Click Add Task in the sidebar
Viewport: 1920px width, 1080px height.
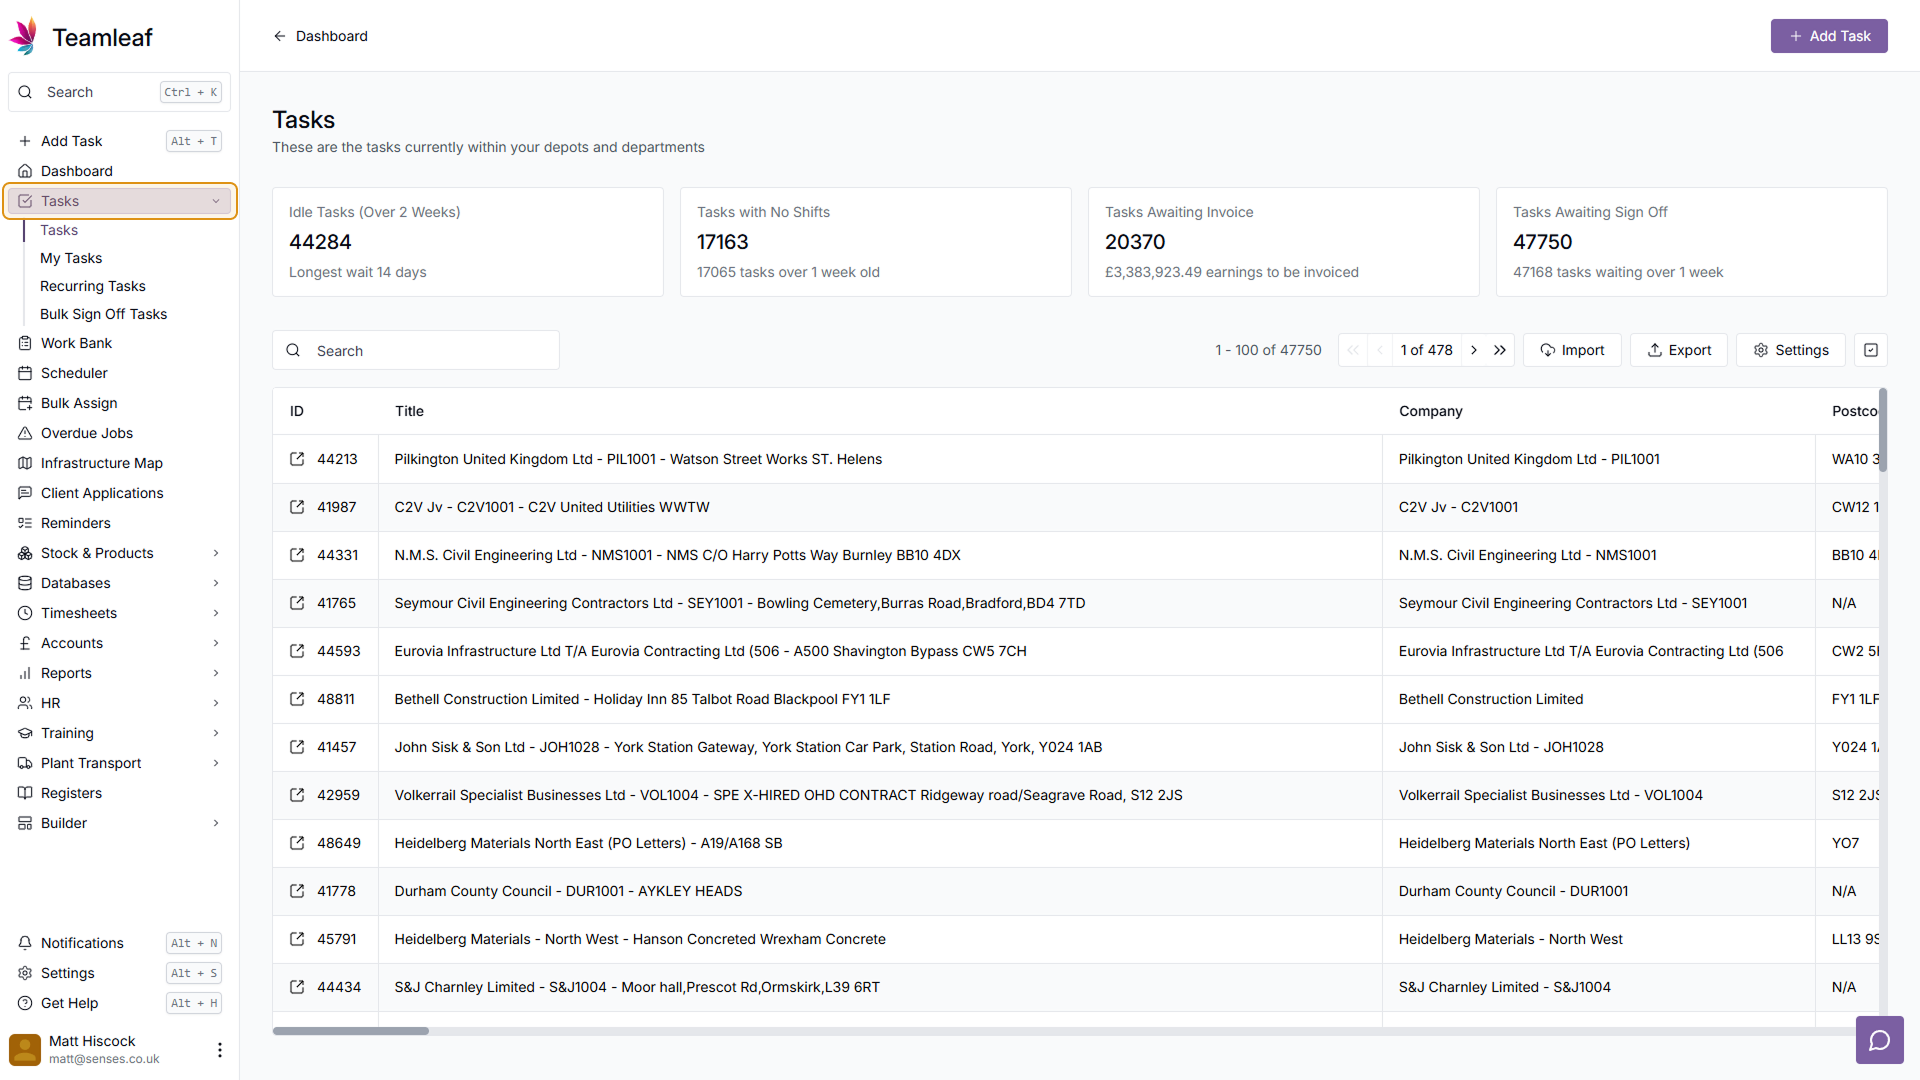point(119,141)
